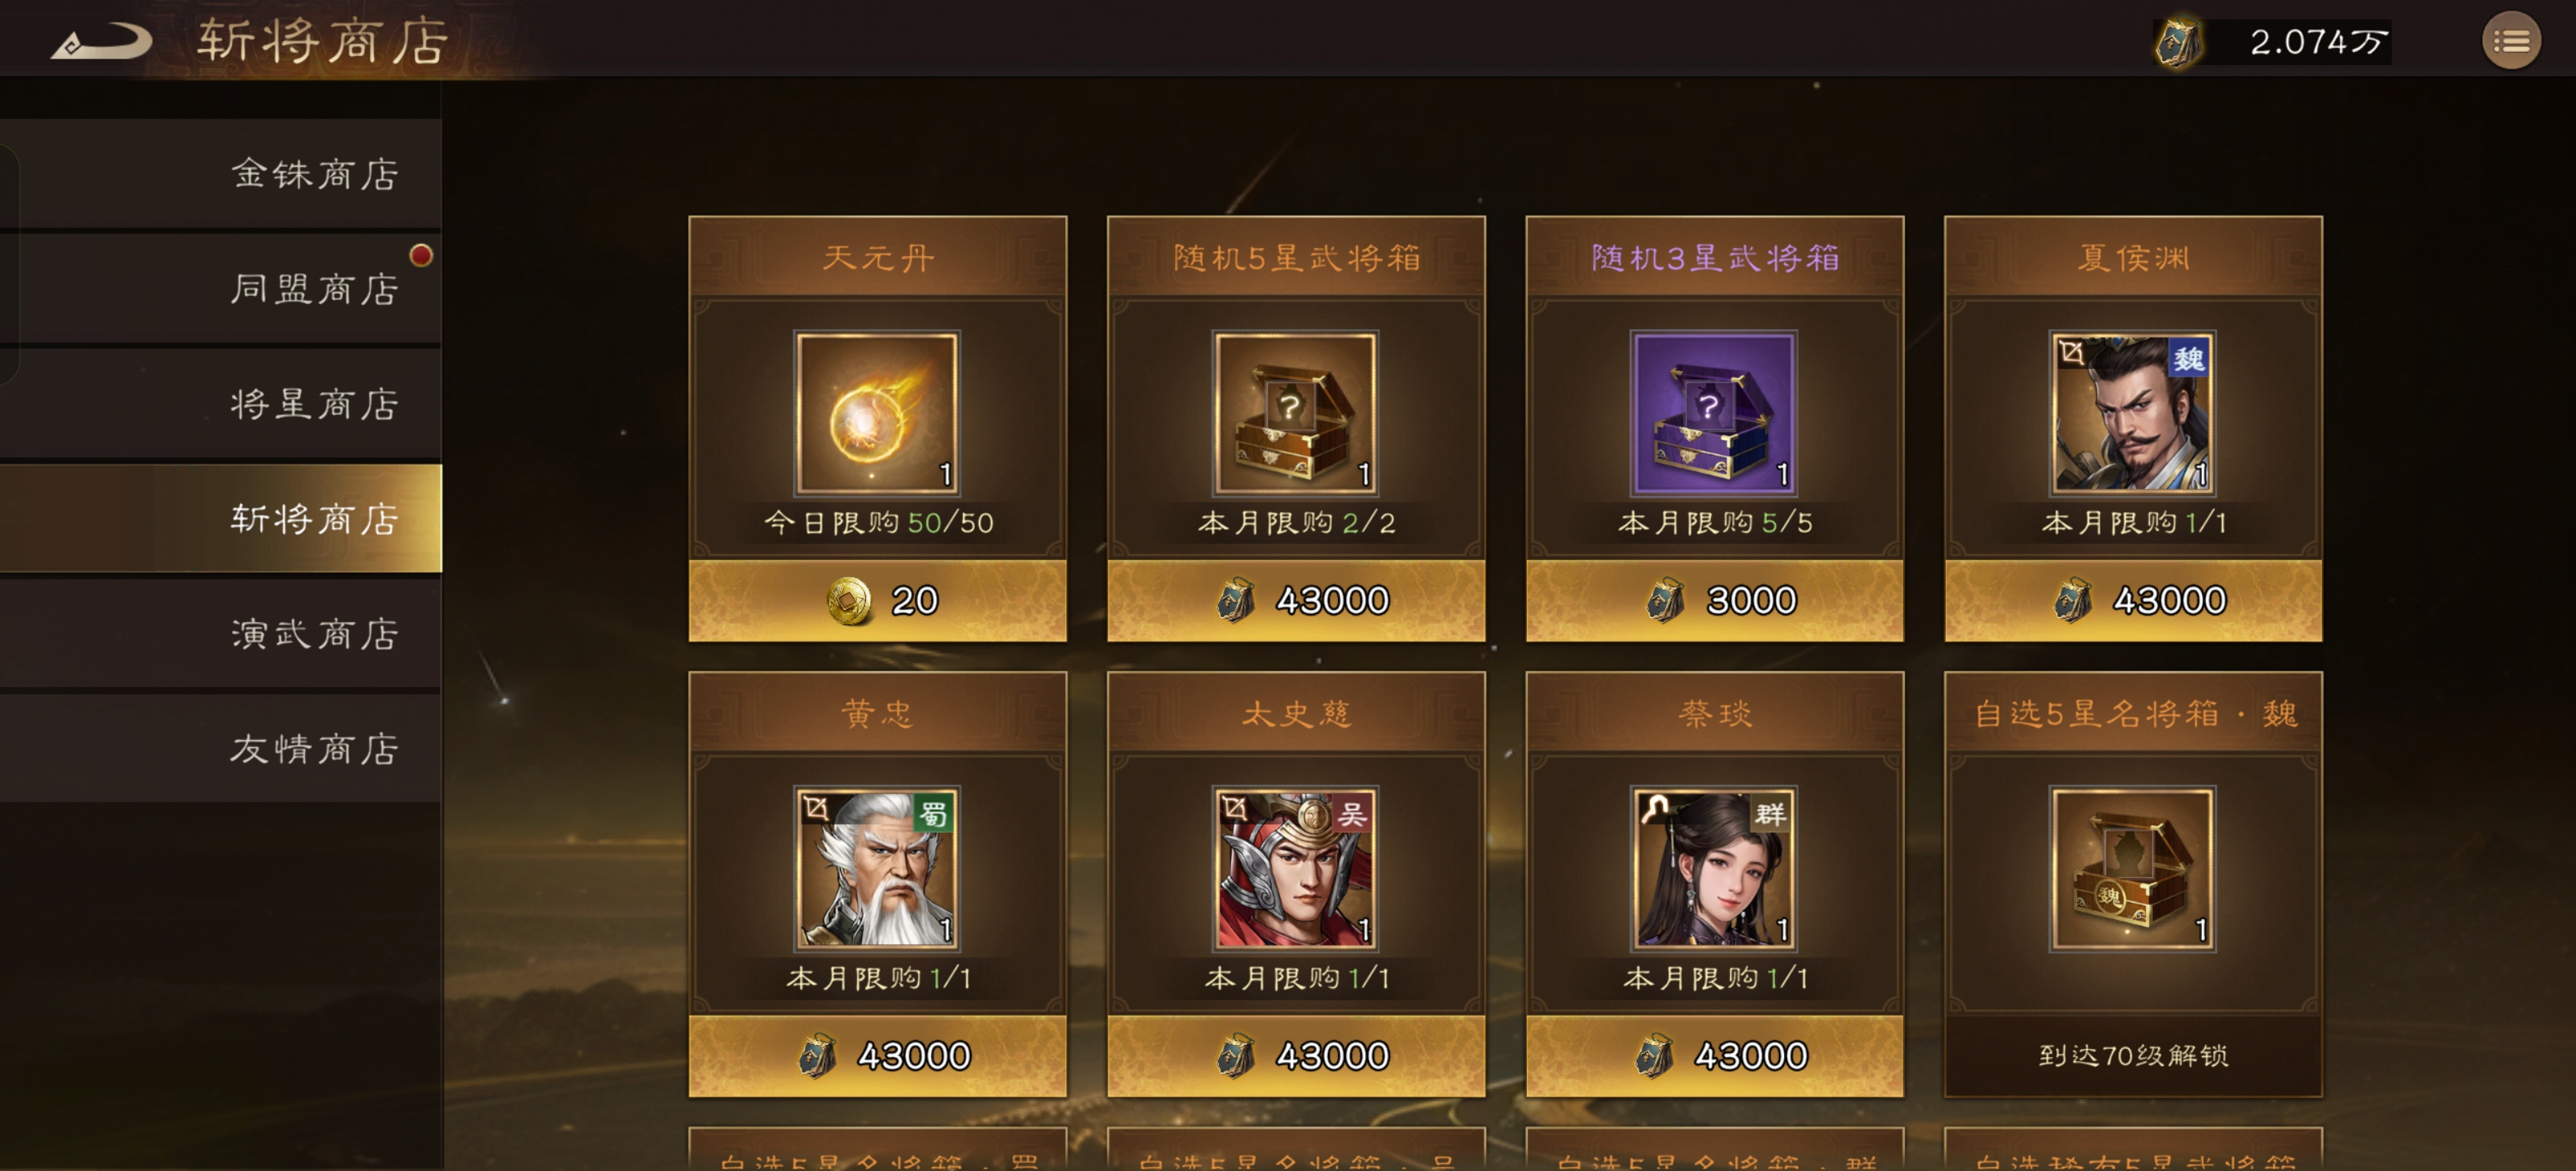Tap the purple 随机3星武将箱 chest icon

pos(1713,412)
